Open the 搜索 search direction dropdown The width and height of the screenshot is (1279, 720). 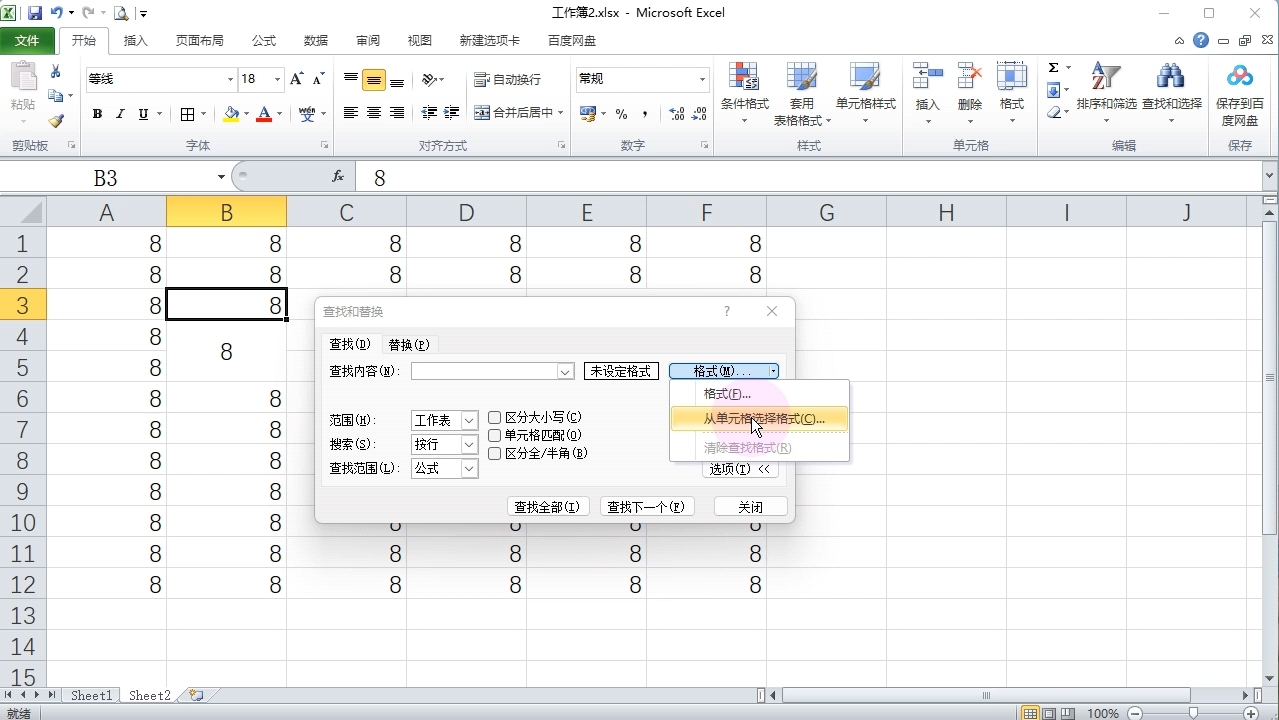(467, 444)
